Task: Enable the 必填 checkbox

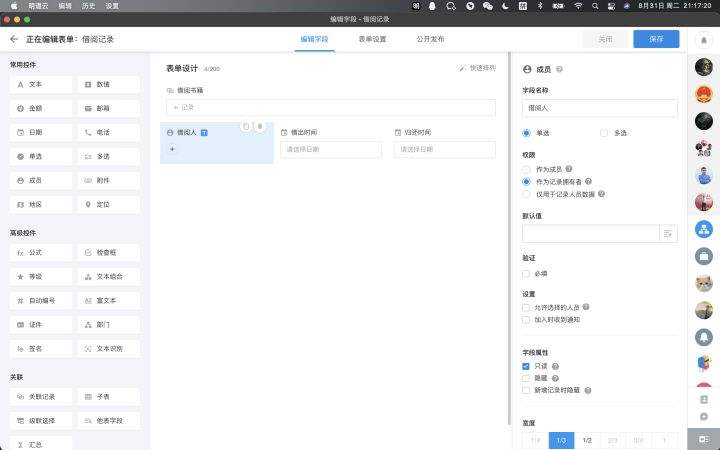Action: (527, 272)
